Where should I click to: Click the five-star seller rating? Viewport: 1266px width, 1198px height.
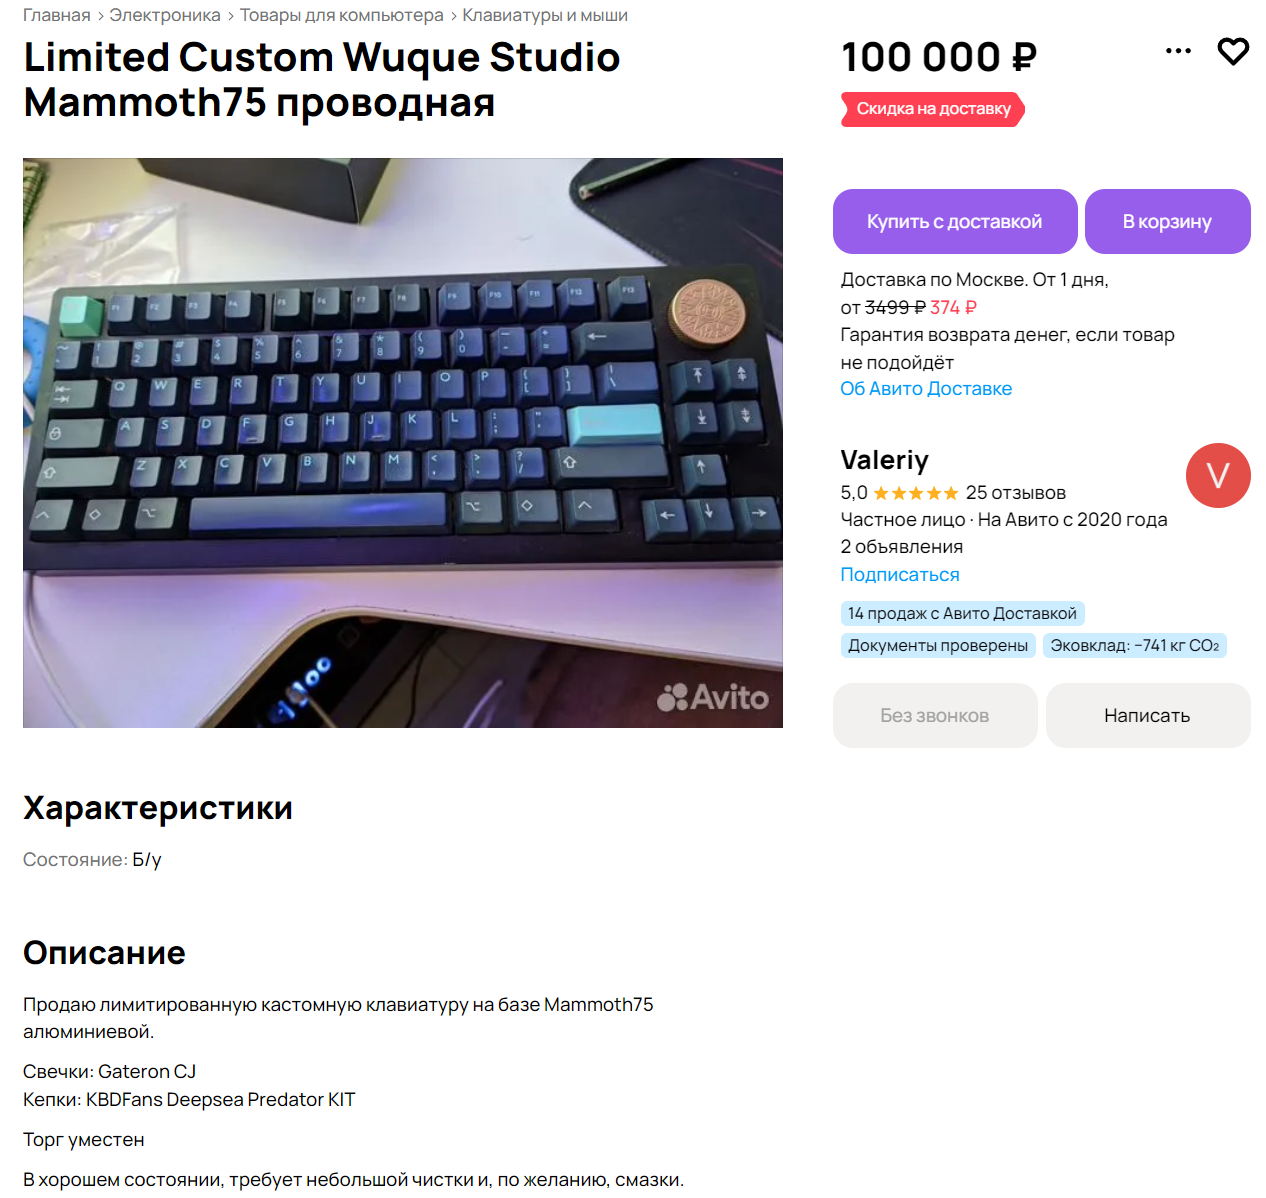coord(915,493)
